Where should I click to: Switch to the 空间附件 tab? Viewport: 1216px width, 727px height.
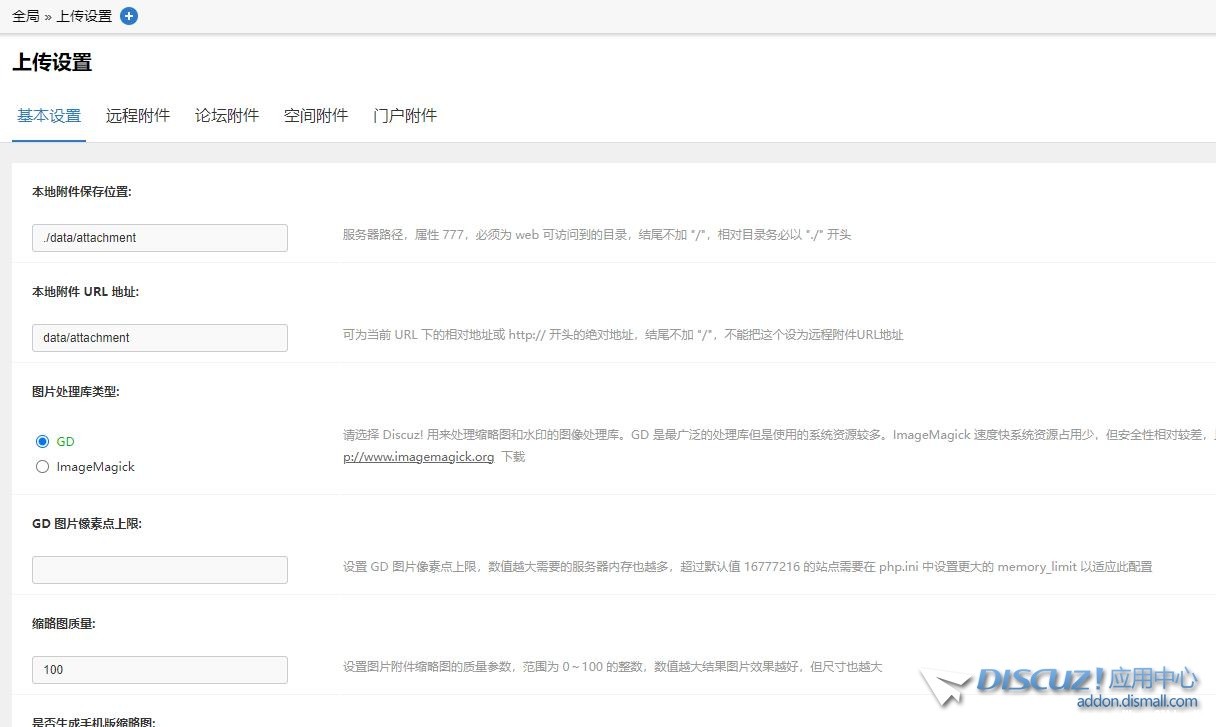coord(316,116)
